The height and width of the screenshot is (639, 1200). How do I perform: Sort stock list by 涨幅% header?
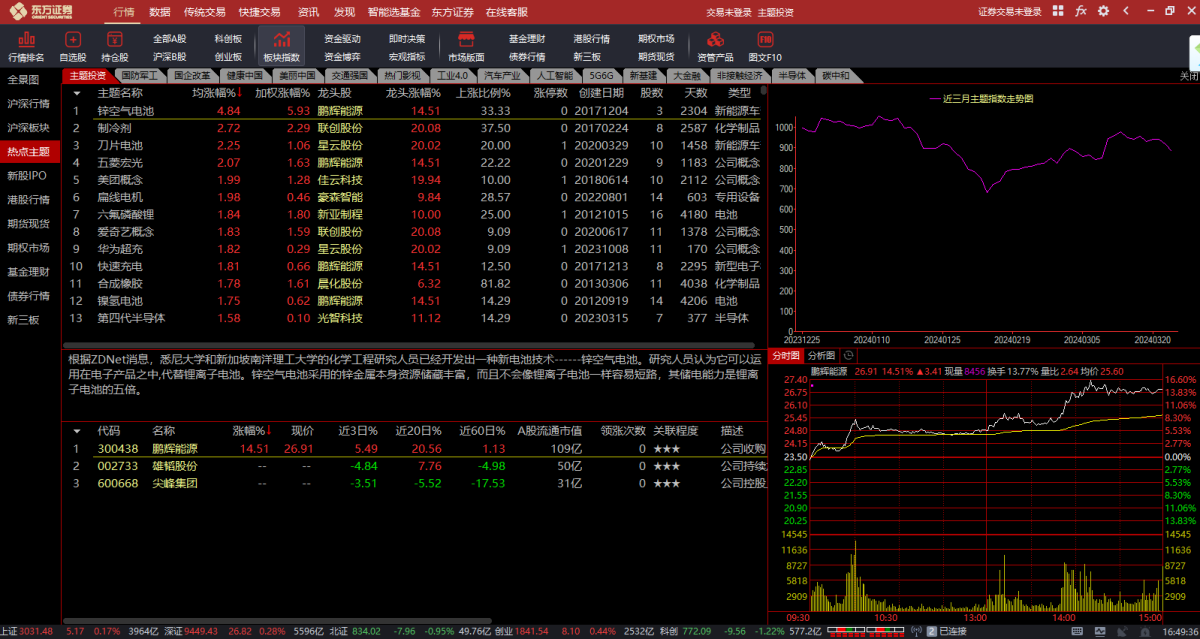point(251,430)
